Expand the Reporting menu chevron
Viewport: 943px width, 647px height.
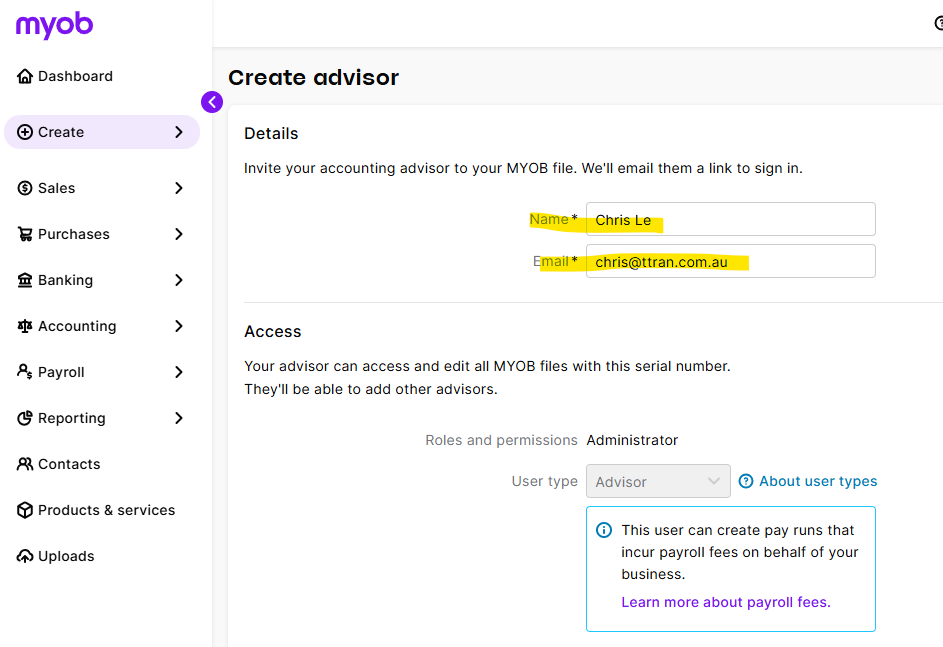(x=179, y=418)
